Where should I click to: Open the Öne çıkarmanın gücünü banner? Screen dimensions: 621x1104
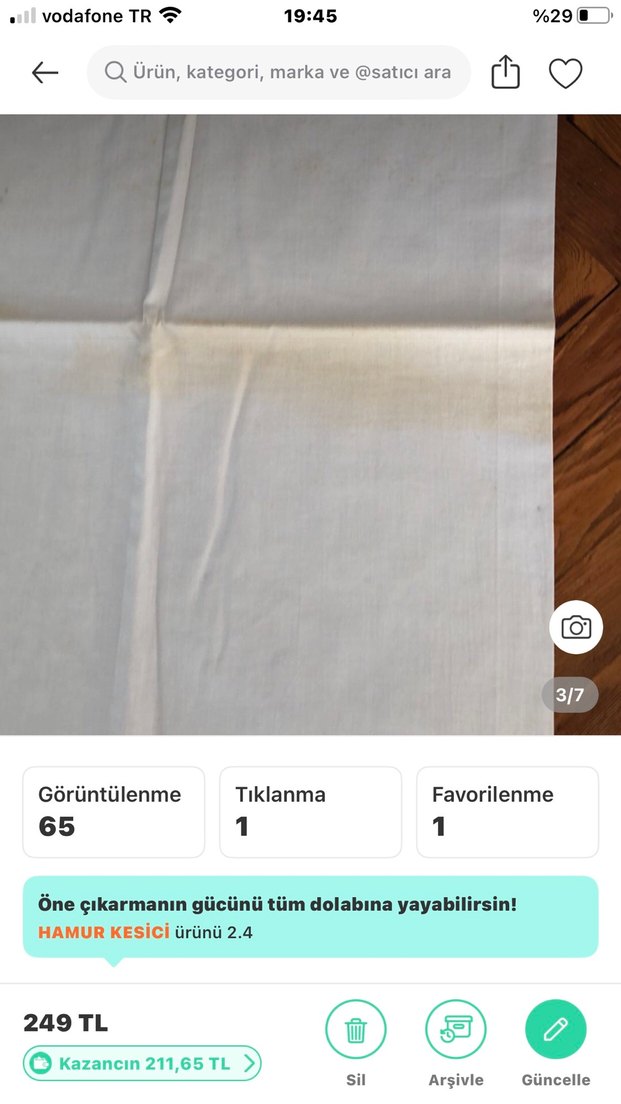(x=310, y=917)
